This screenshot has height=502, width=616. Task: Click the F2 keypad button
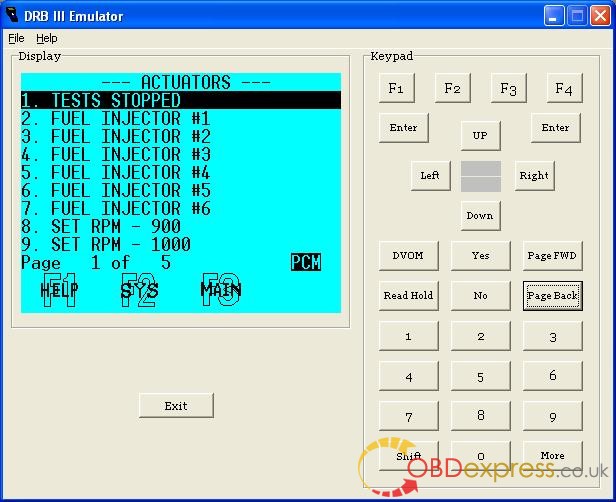coord(453,88)
